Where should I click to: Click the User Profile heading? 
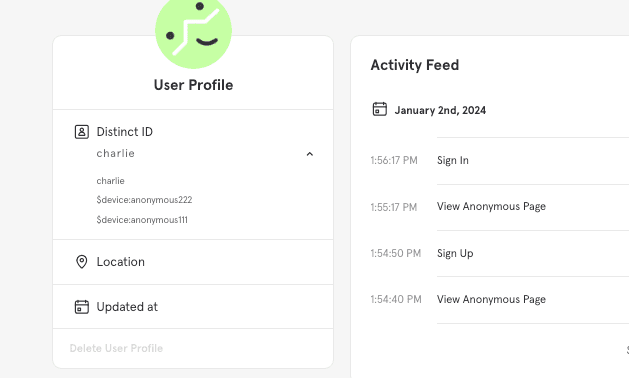[x=193, y=85]
